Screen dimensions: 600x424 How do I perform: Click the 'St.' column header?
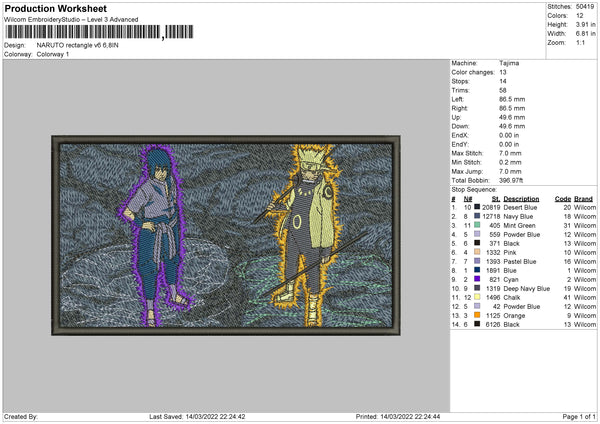click(x=496, y=199)
